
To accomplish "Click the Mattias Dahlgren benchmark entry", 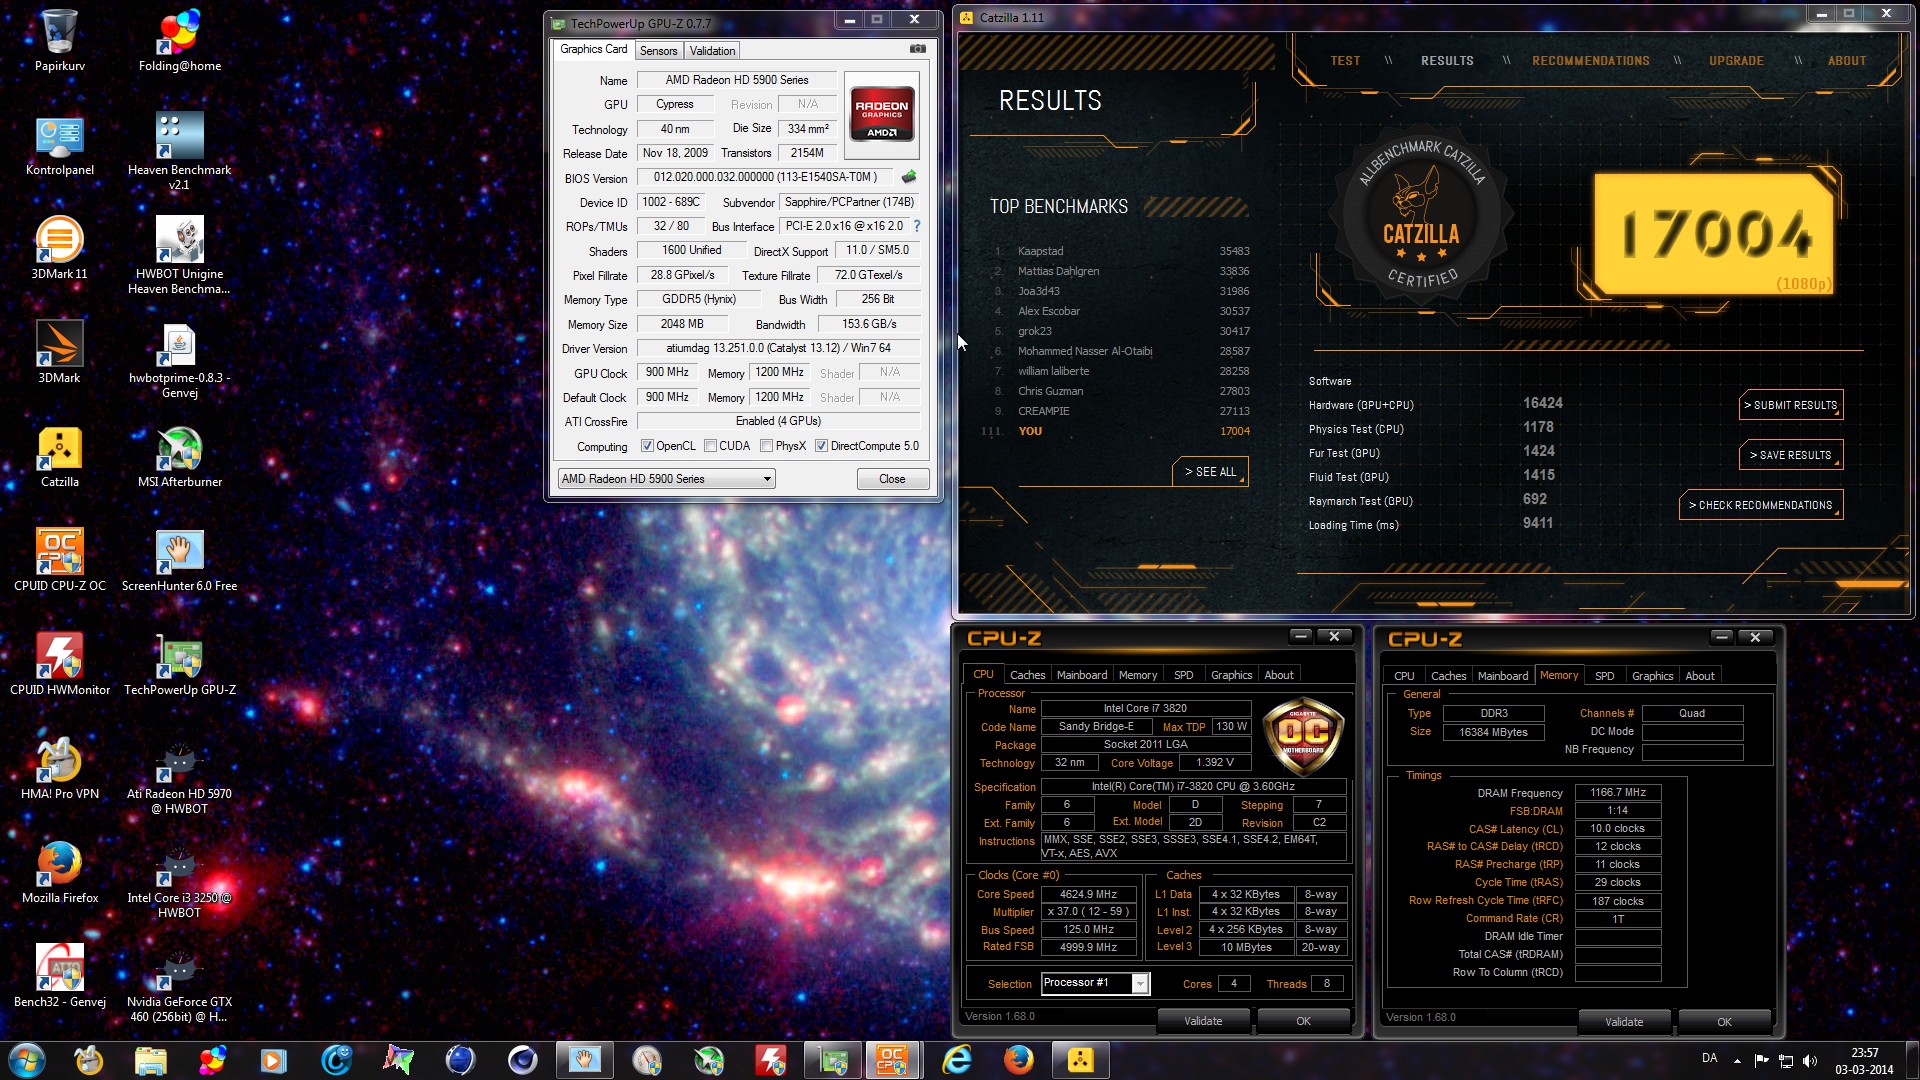I will (1120, 271).
